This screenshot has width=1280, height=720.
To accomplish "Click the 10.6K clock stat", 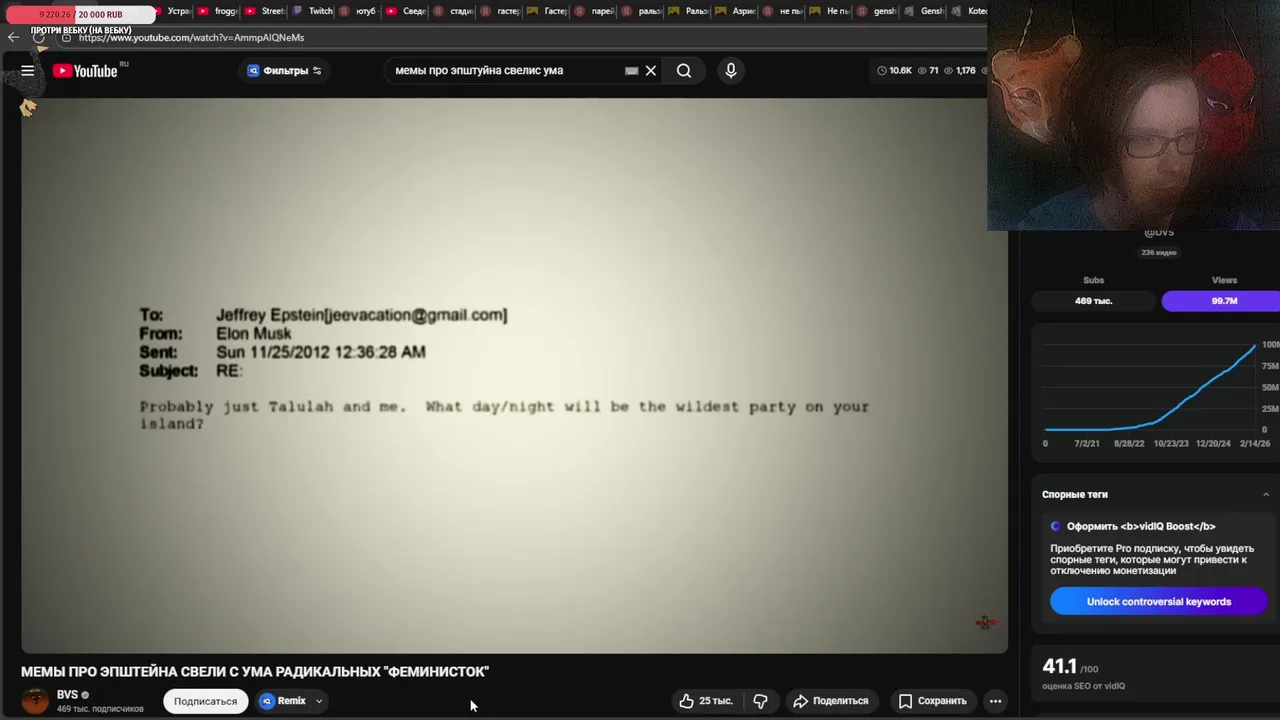I will point(895,70).
